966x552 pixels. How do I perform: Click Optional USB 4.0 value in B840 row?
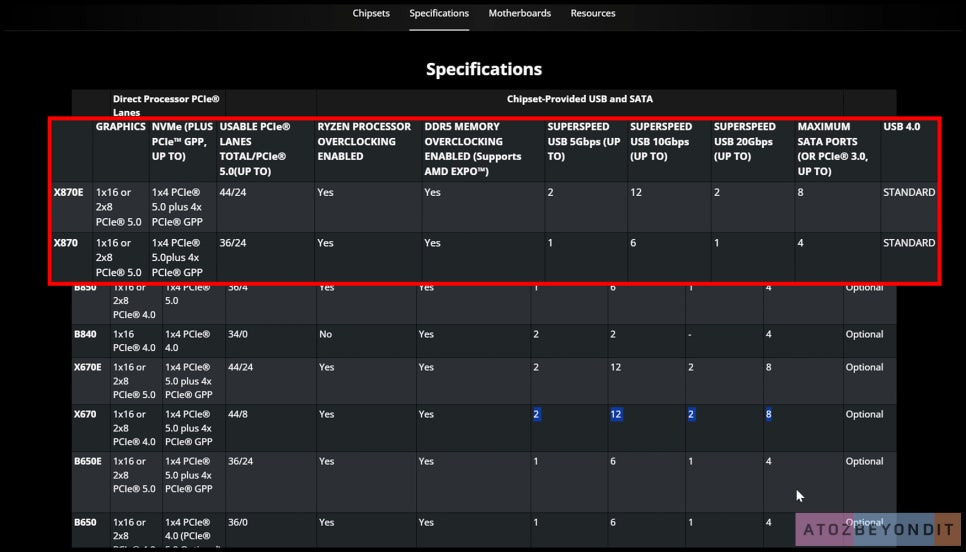coord(864,334)
